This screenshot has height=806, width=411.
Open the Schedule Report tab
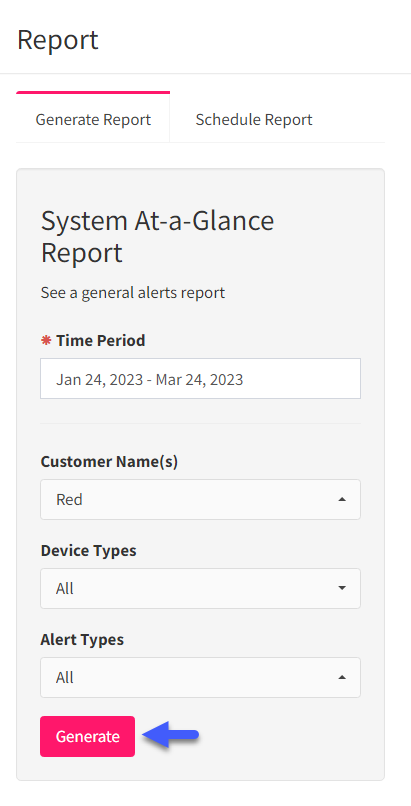(x=254, y=119)
